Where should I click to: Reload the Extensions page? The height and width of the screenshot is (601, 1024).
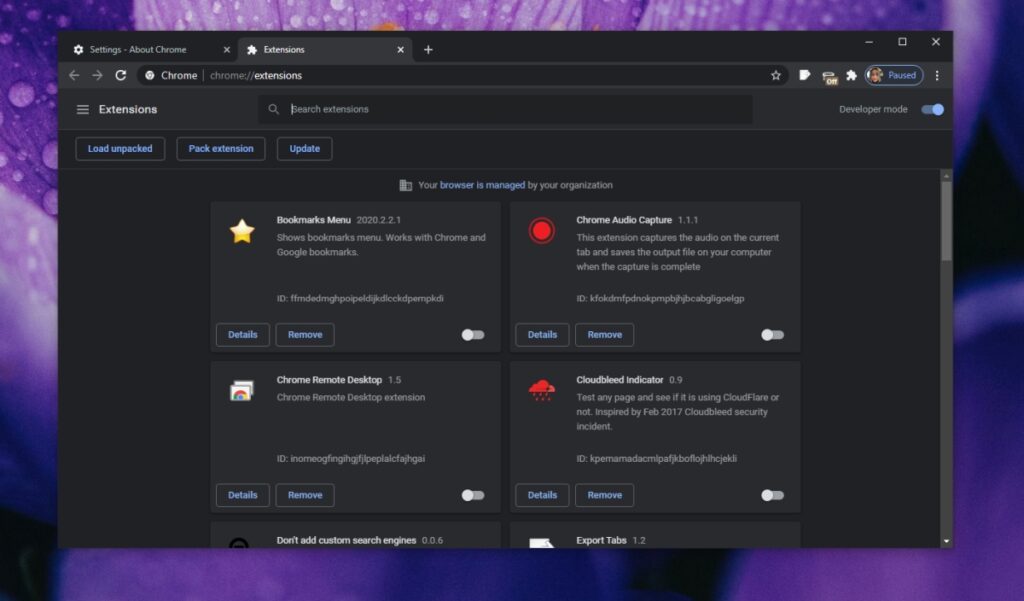click(x=121, y=75)
